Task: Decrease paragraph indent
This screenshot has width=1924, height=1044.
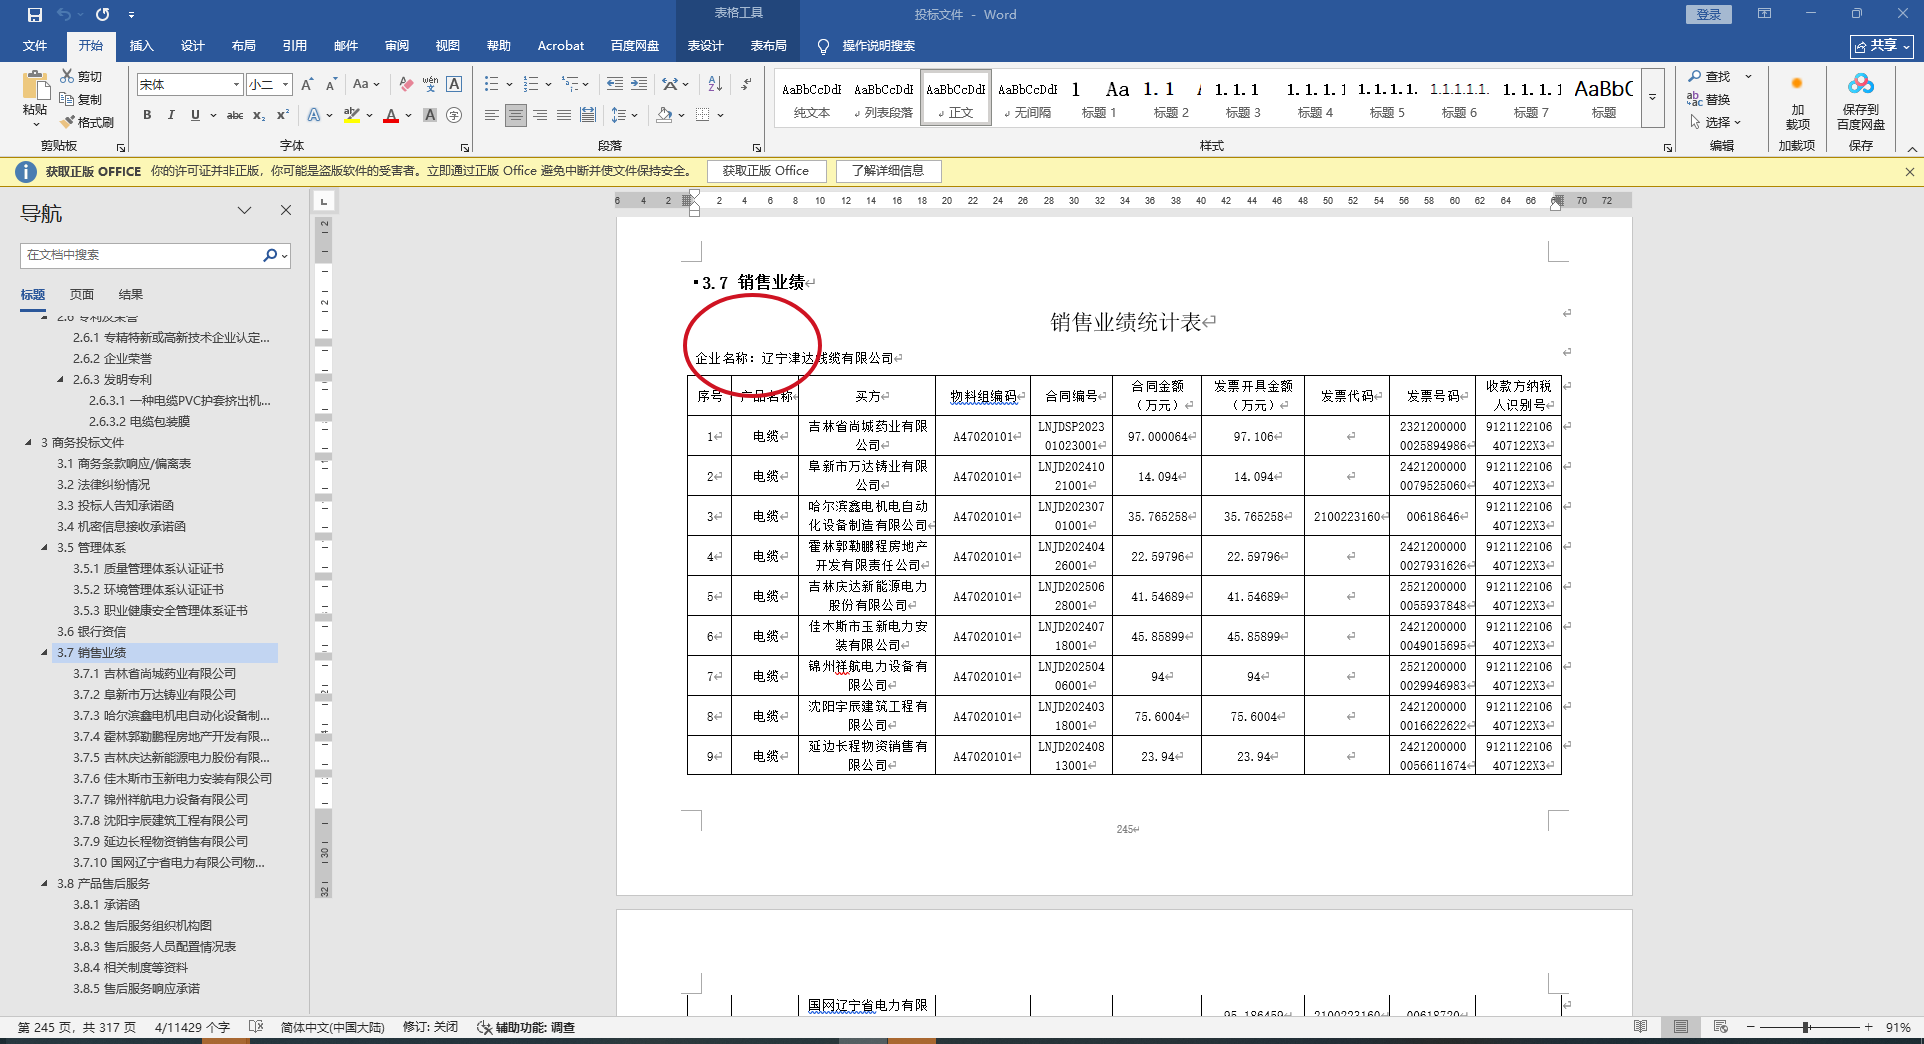Action: point(615,85)
